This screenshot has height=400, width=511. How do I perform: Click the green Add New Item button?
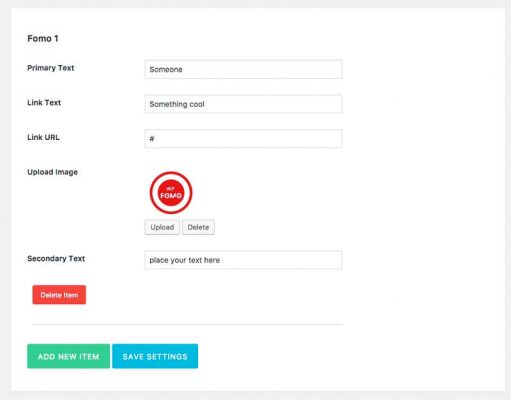point(68,356)
